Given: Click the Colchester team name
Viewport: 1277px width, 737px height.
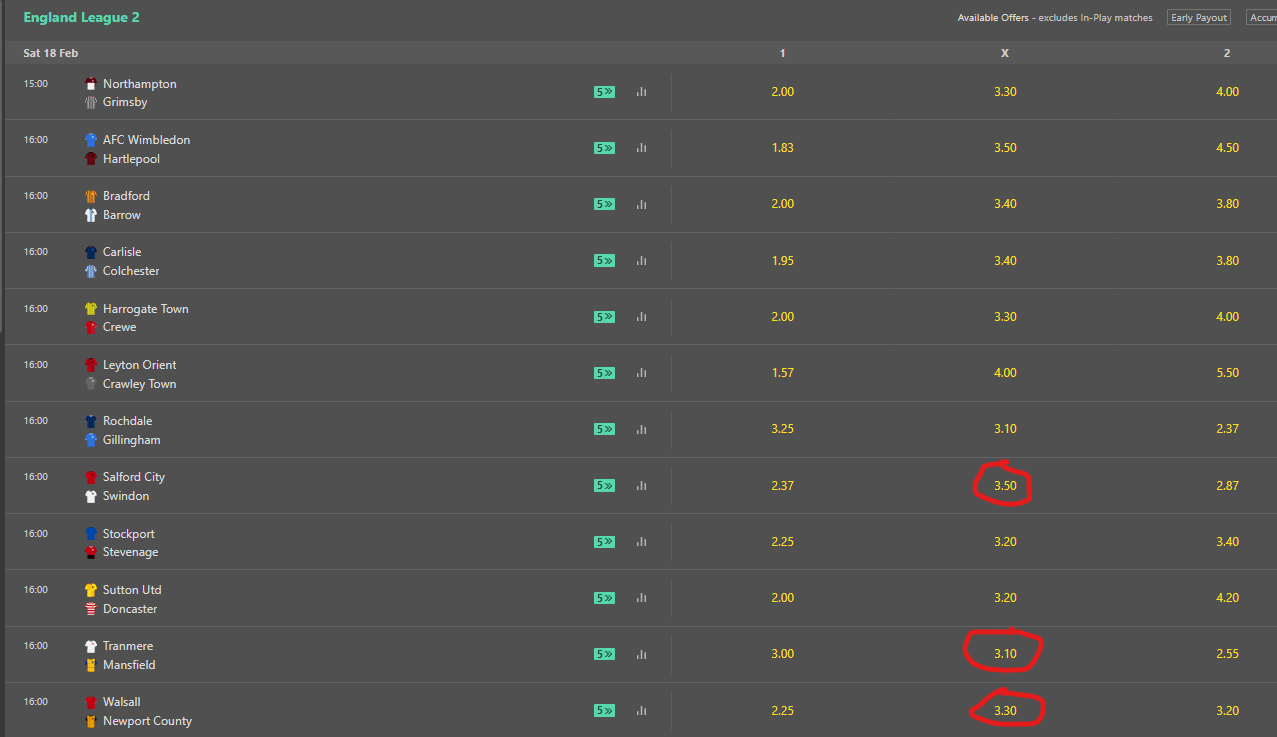Looking at the screenshot, I should click(x=131, y=271).
